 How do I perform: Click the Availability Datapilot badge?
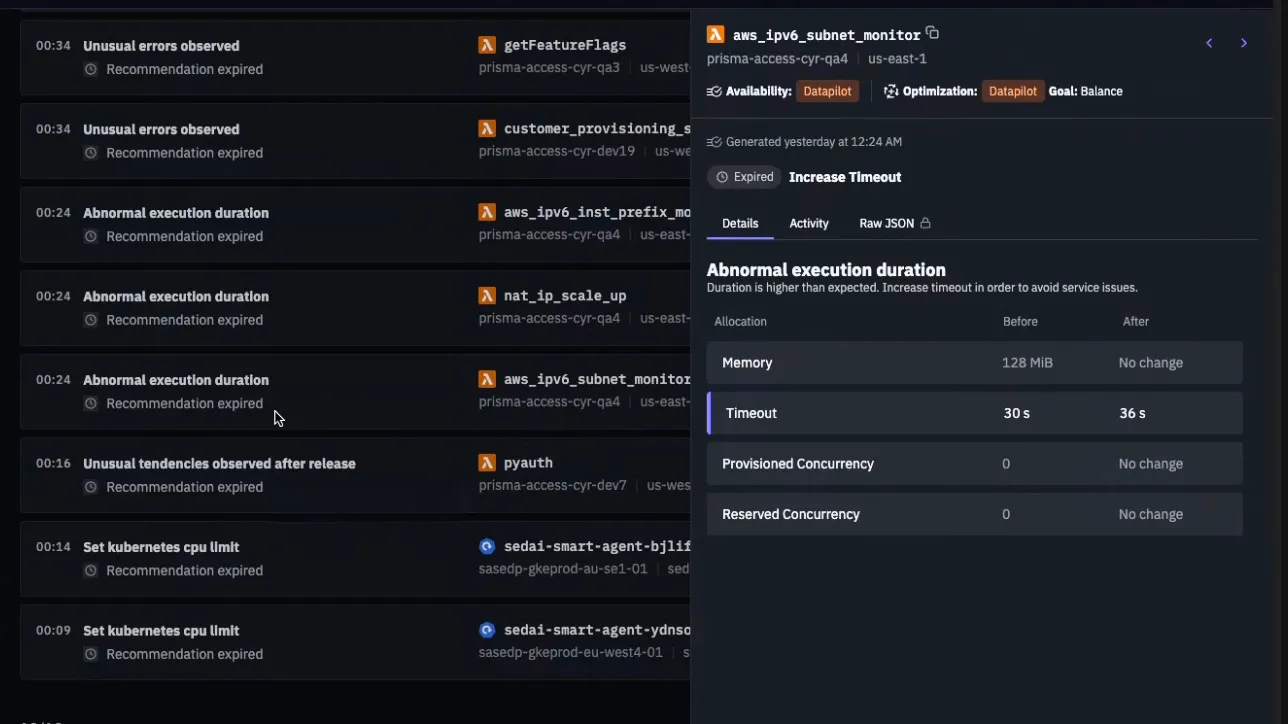827,91
